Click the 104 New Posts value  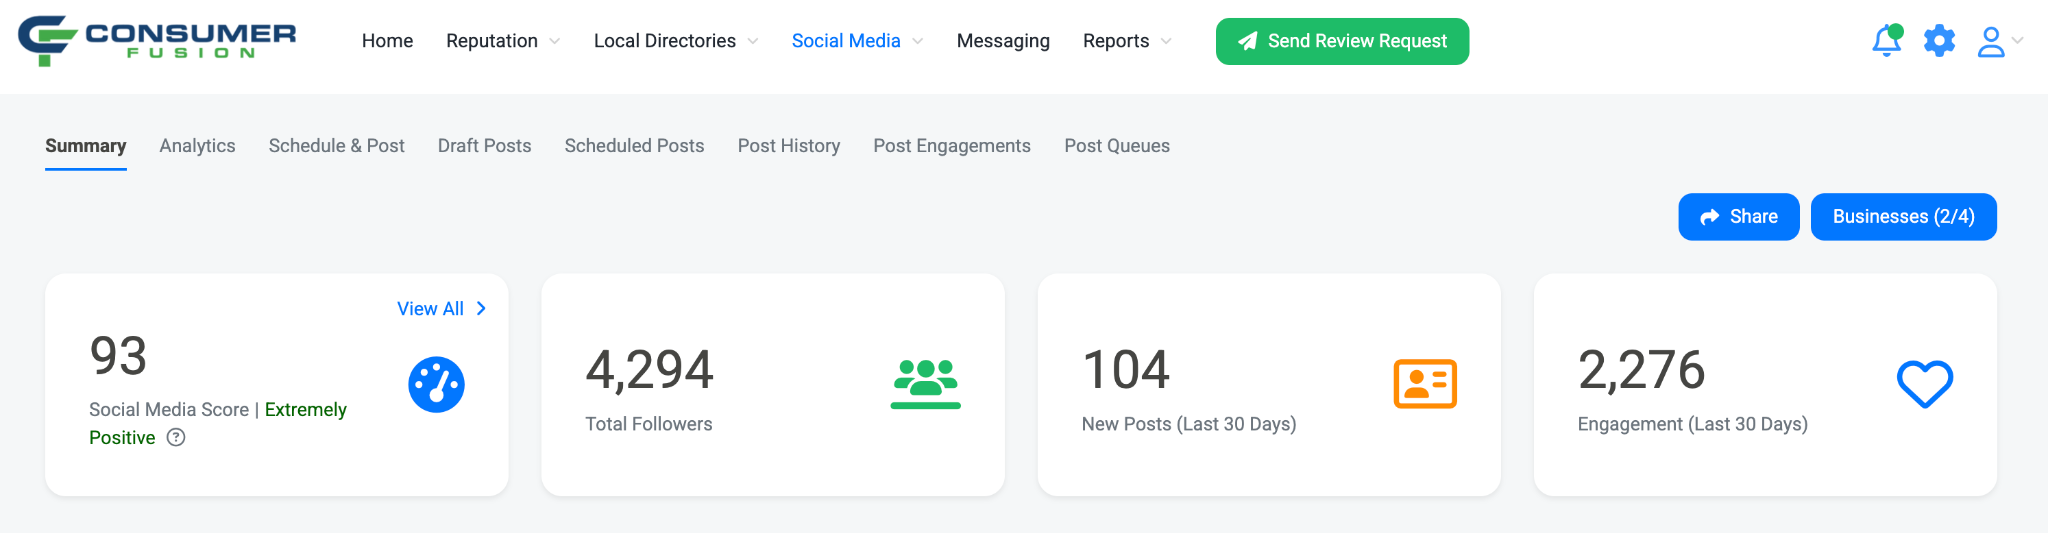pyautogui.click(x=1126, y=370)
